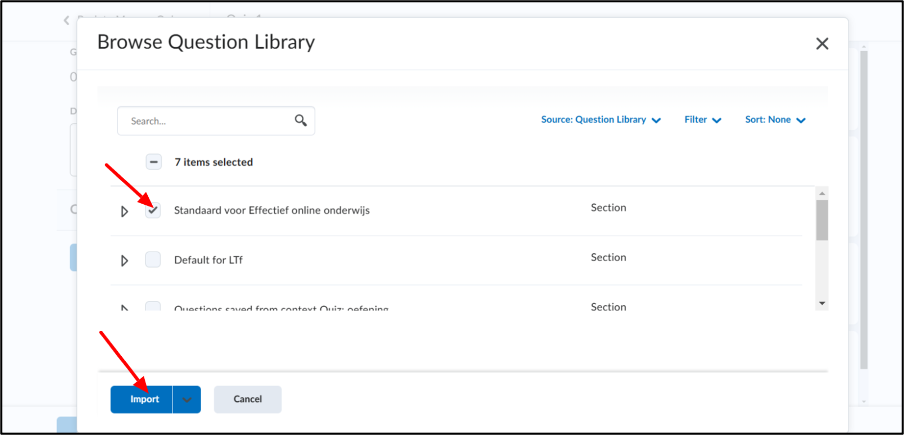Uncheck Standaard voor Effectief online onderwijs
This screenshot has height=436, width=904.
(x=153, y=210)
